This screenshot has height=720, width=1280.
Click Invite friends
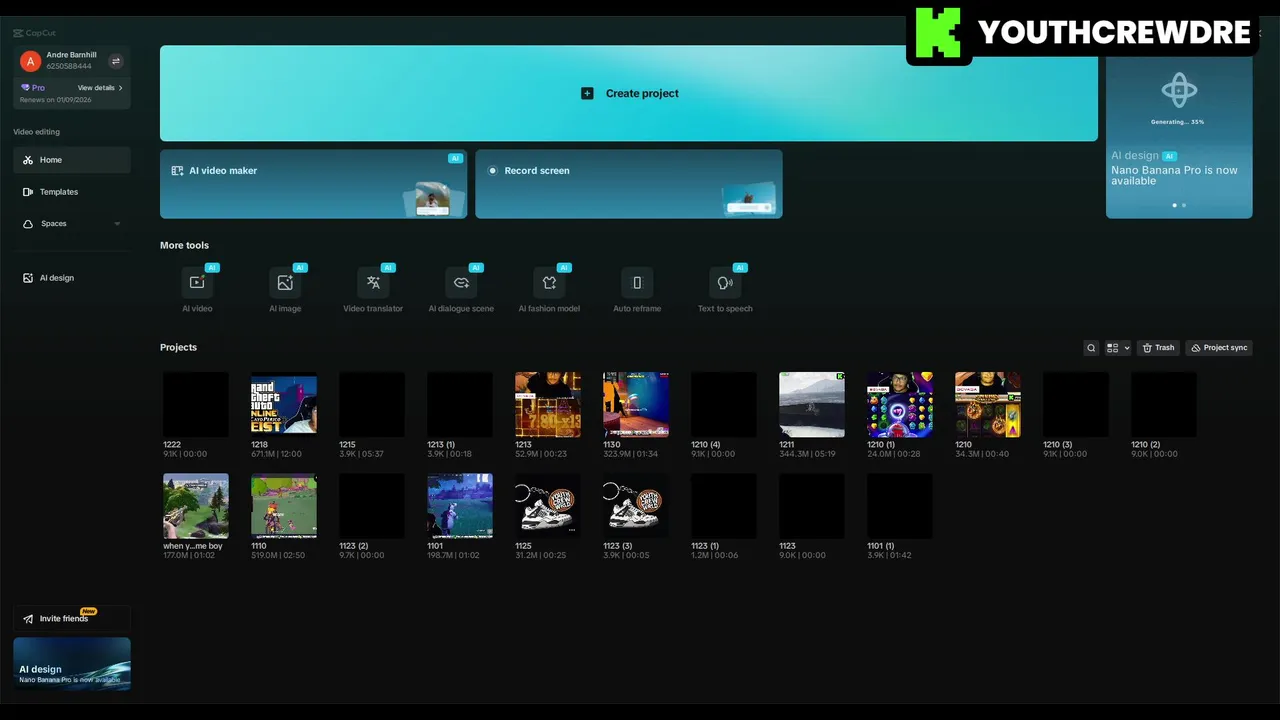coord(72,619)
